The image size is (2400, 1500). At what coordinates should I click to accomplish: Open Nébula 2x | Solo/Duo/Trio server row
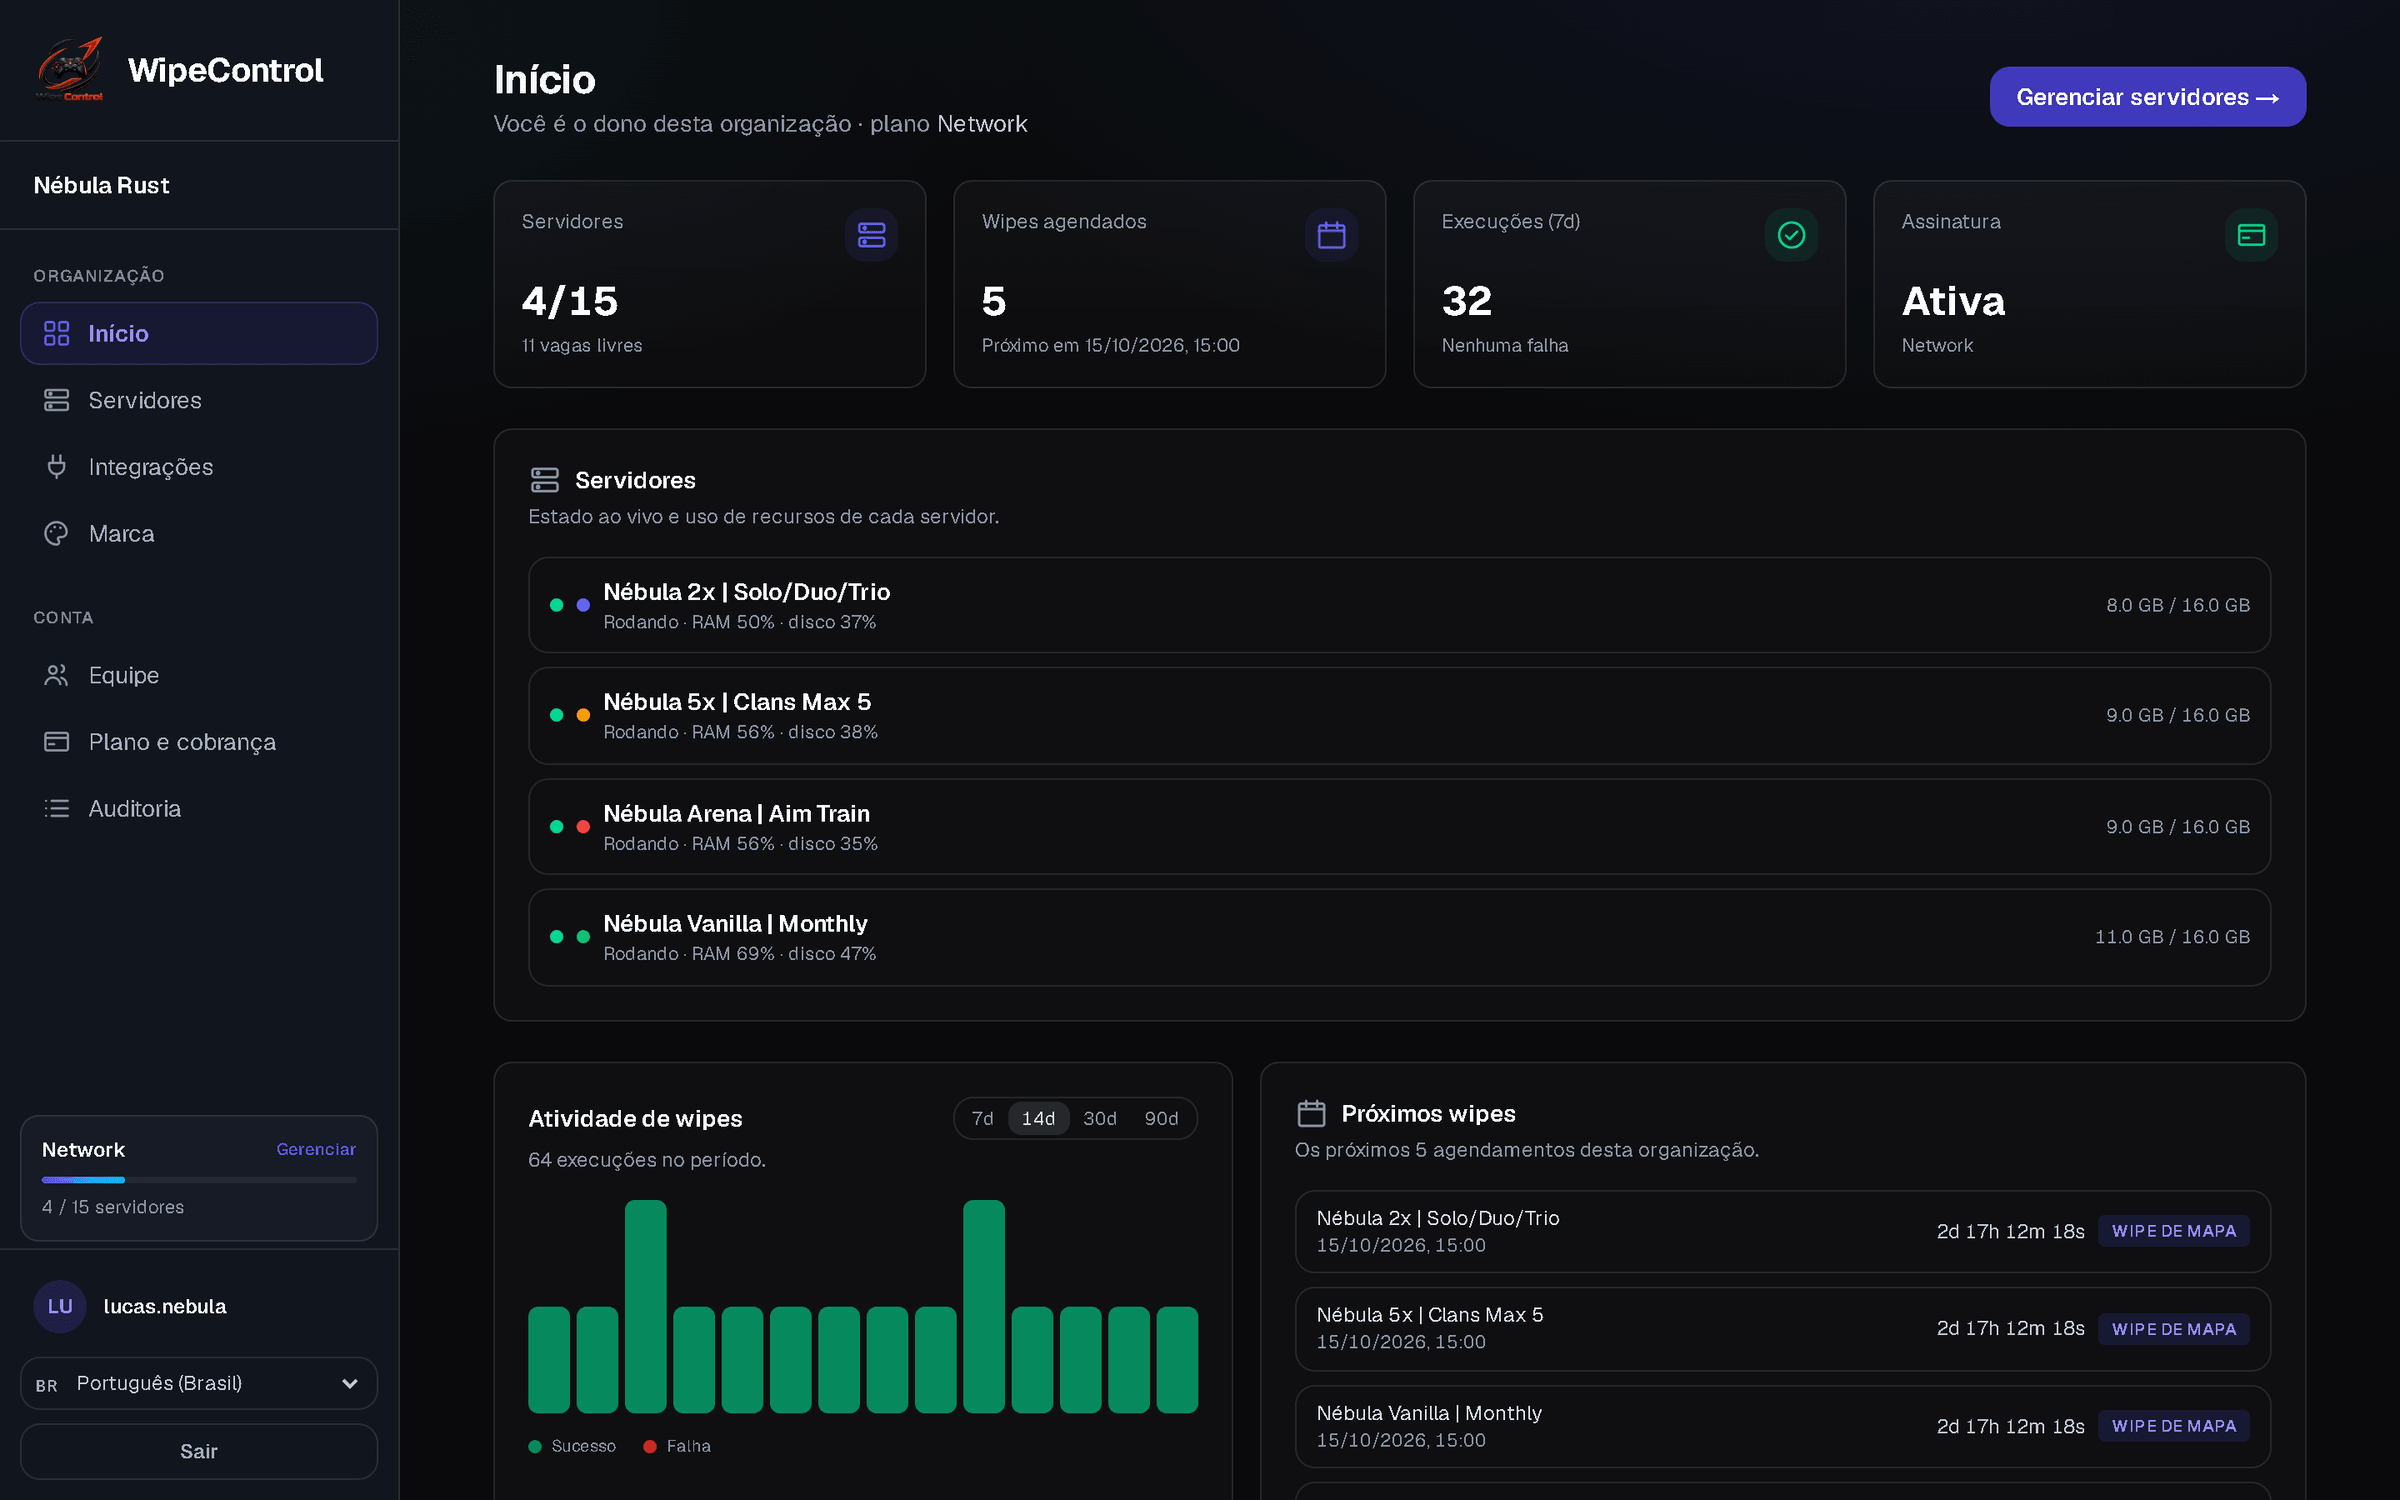pos(1399,605)
